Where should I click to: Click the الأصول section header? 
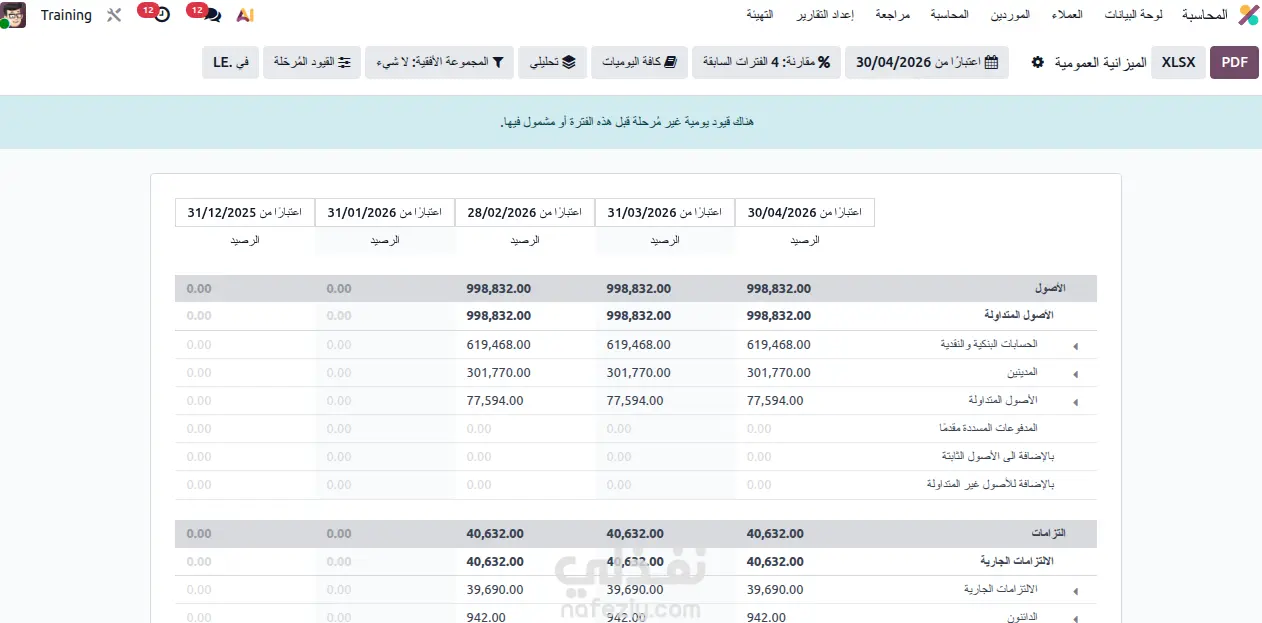pyautogui.click(x=636, y=288)
